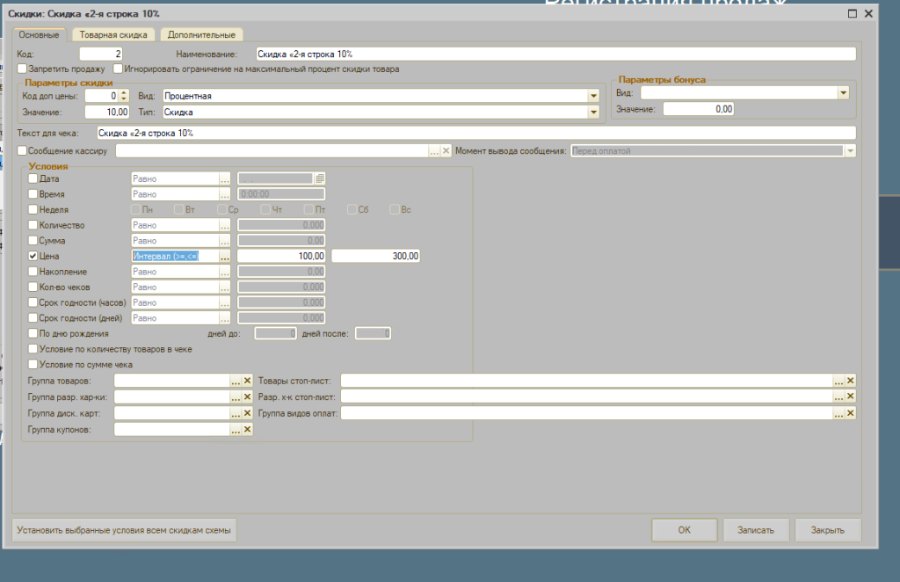The height and width of the screenshot is (582, 900).
Task: Switch to the Основные tab
Action: 39,34
